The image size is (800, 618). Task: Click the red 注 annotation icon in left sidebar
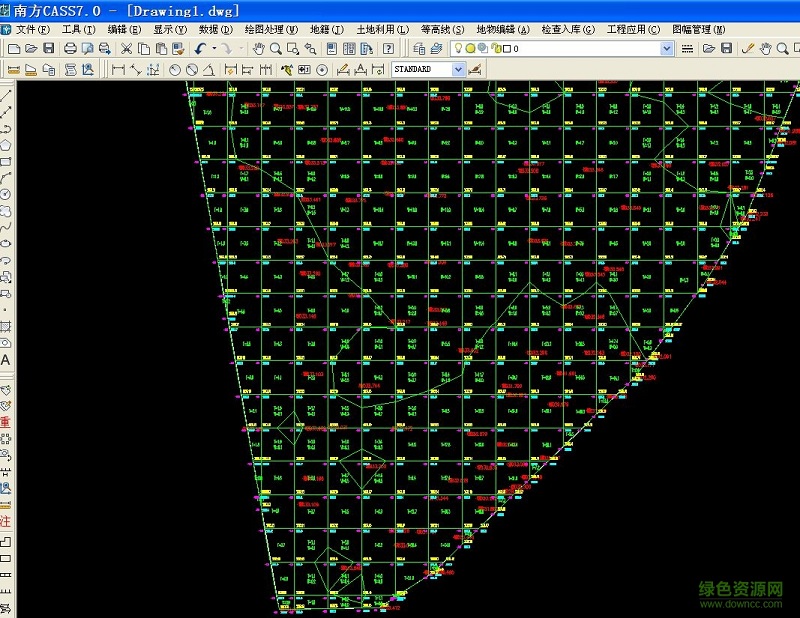[x=6, y=521]
